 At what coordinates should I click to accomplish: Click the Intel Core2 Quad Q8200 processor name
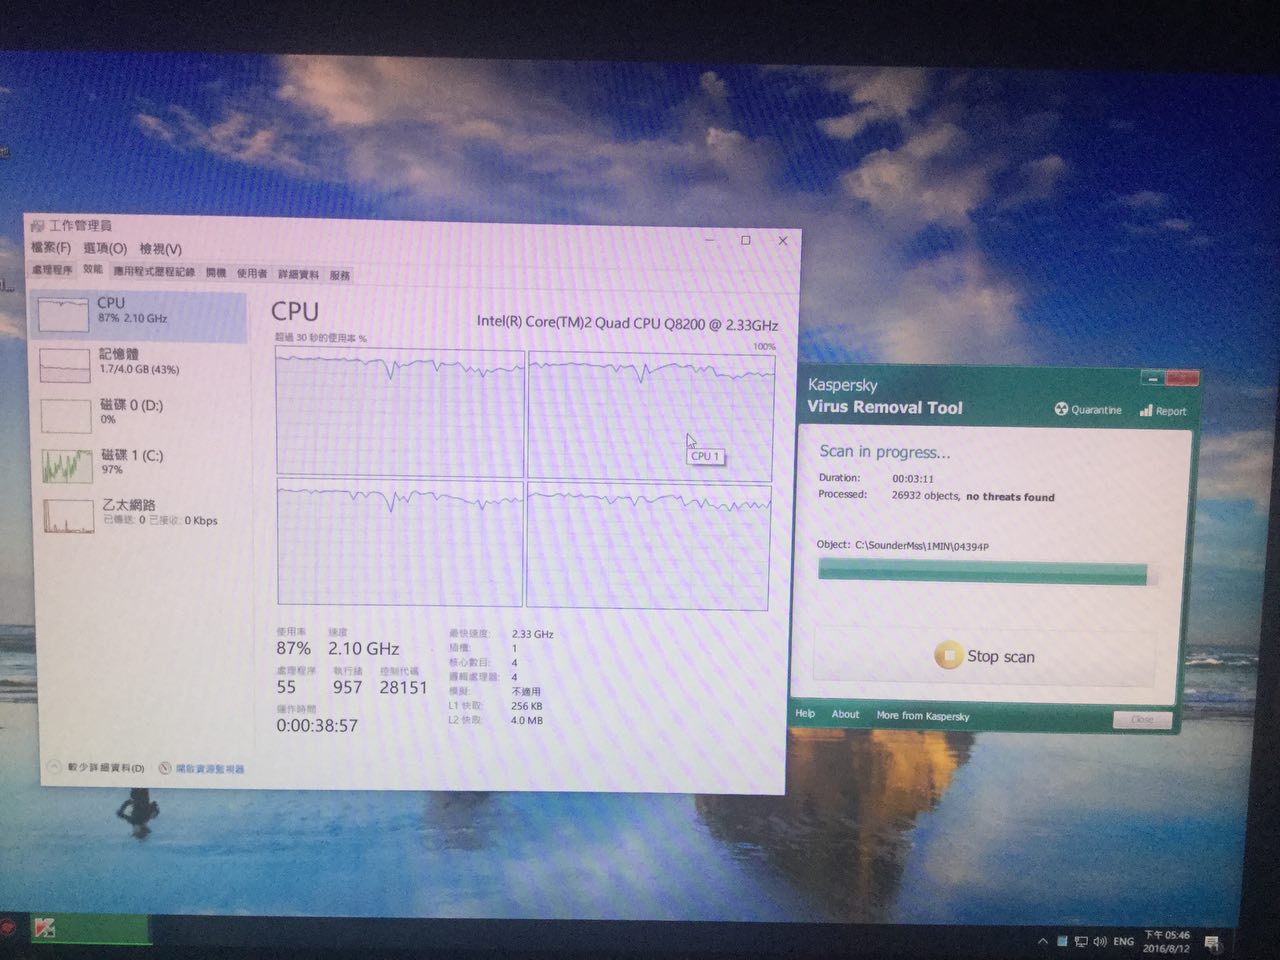[x=627, y=323]
